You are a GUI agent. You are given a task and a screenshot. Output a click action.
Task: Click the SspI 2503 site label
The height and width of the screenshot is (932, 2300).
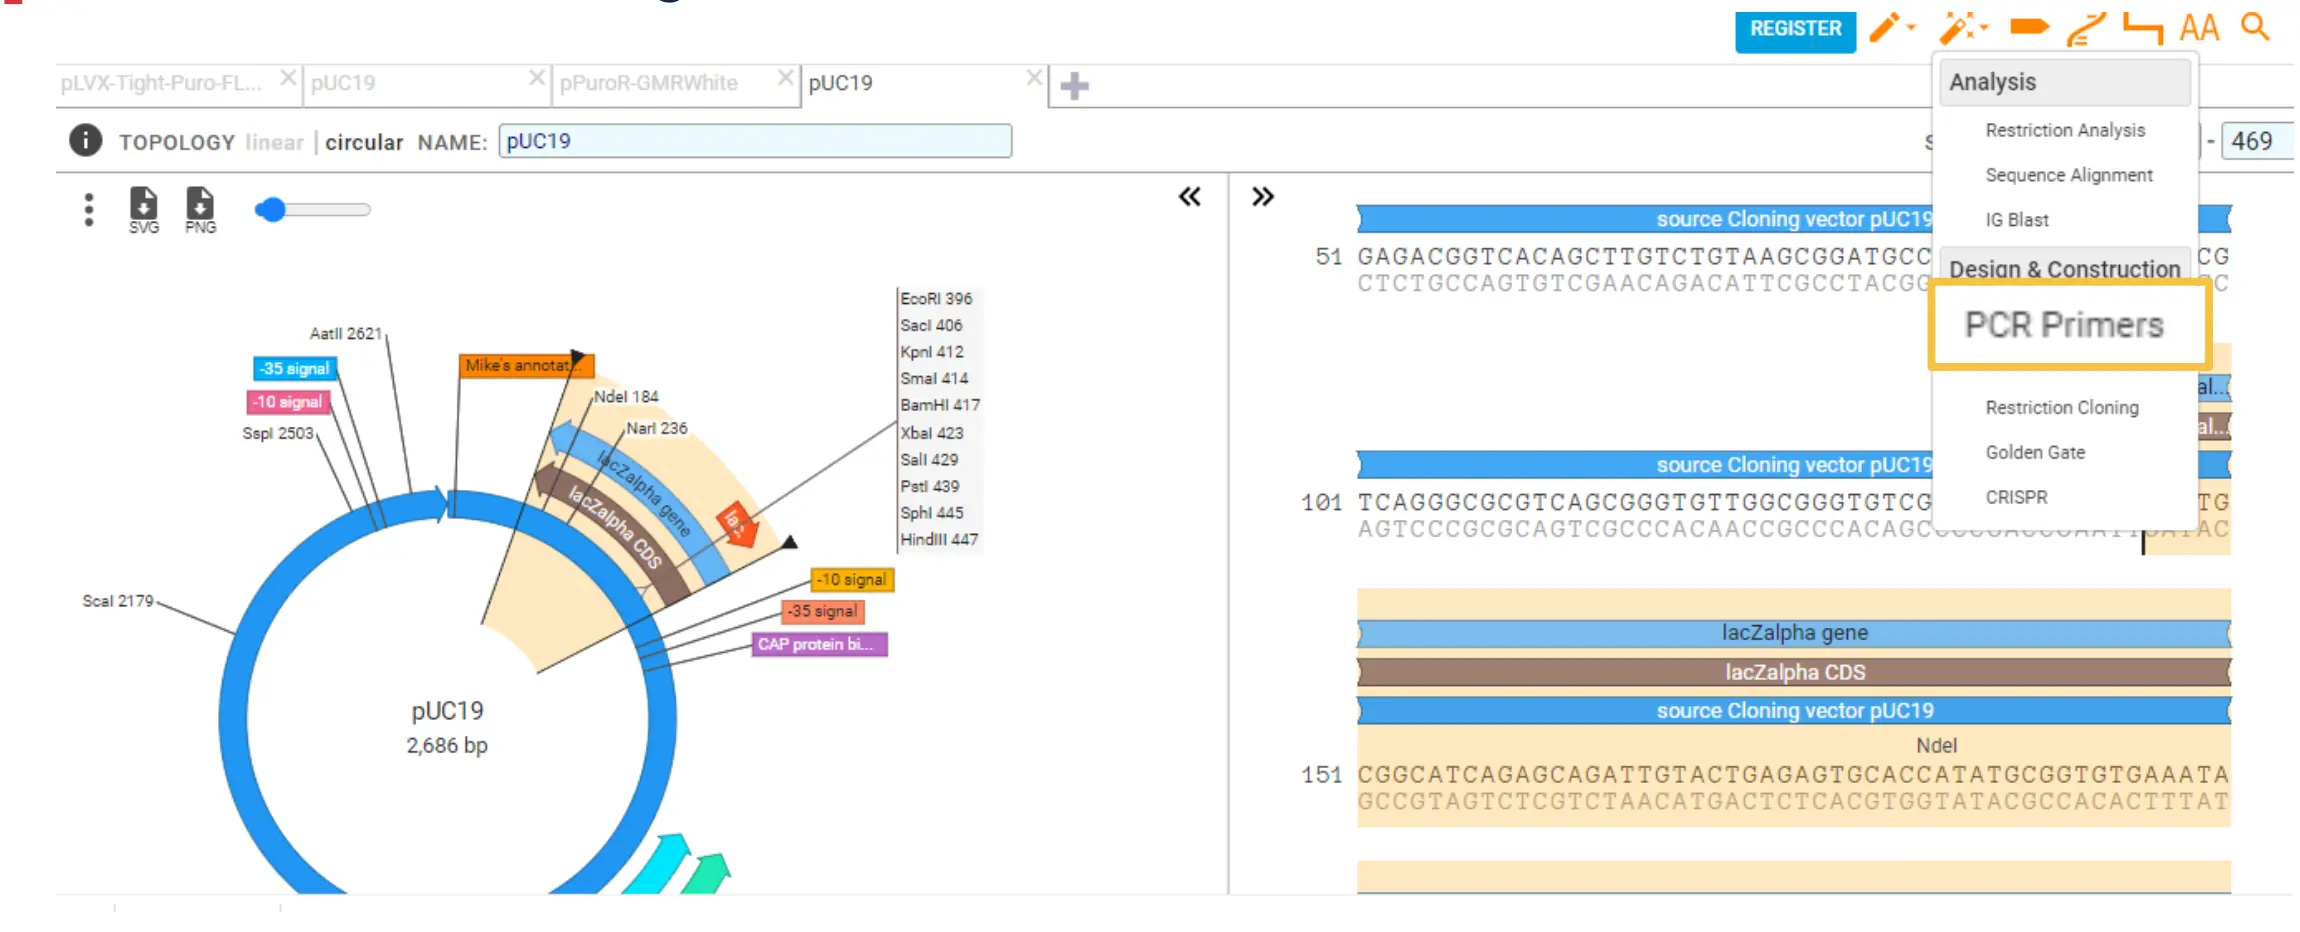pos(278,434)
